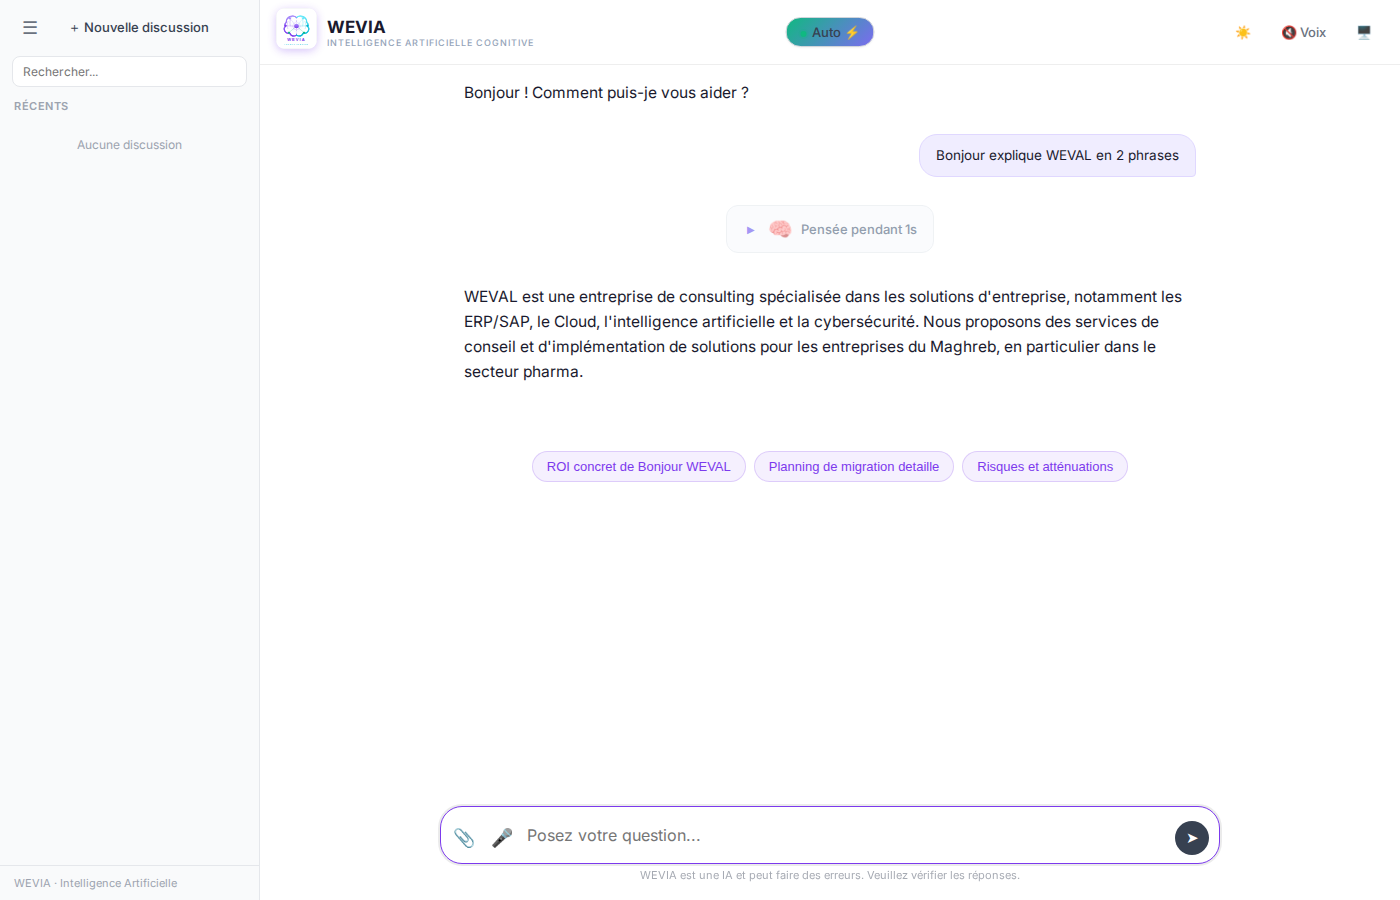Start voice input with microphone icon
The image size is (1400, 900).
pyautogui.click(x=502, y=837)
